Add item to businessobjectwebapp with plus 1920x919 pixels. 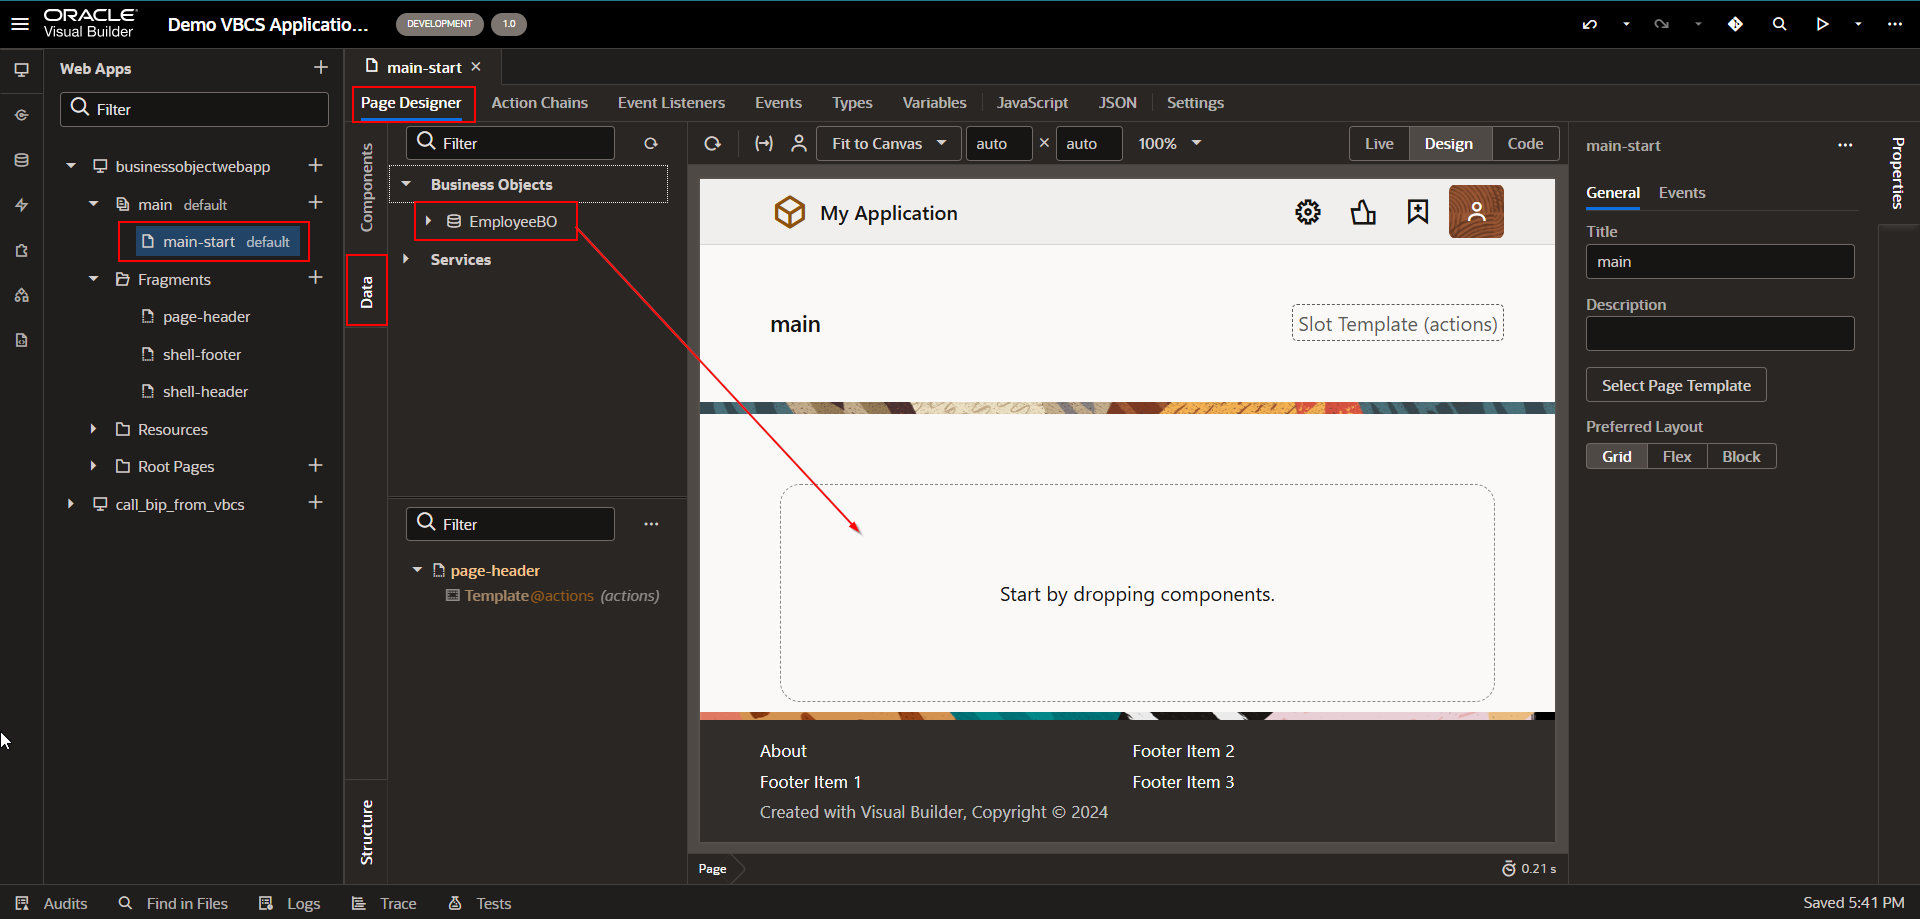[x=315, y=165]
